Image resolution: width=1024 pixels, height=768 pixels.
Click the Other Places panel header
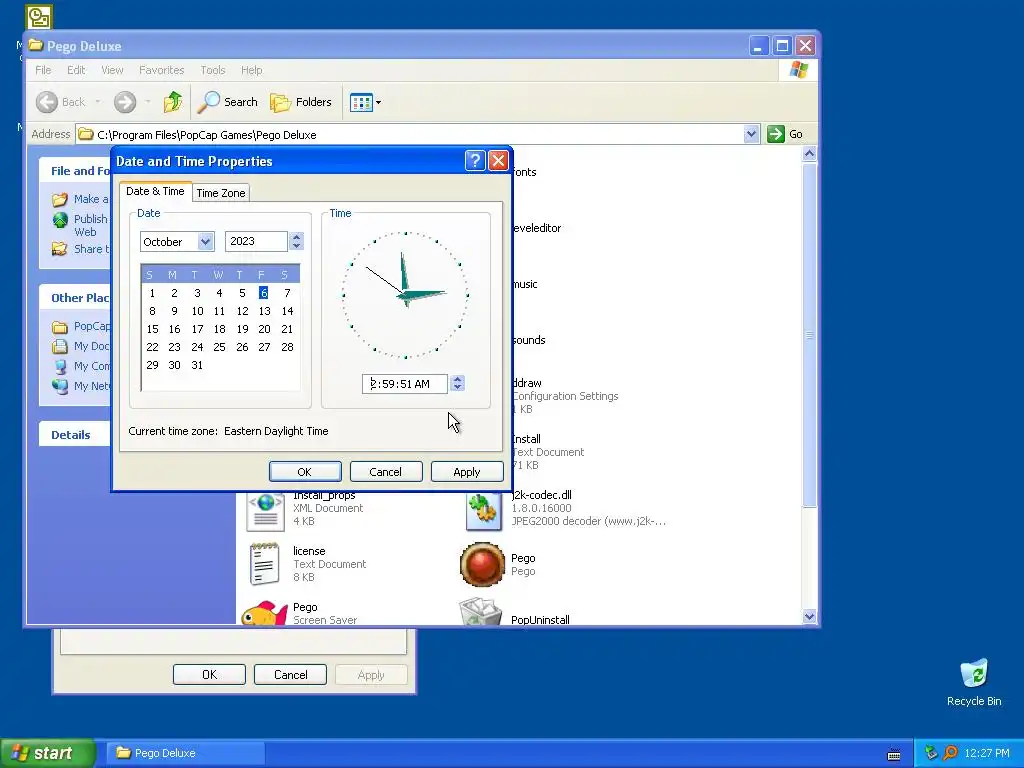coord(74,298)
